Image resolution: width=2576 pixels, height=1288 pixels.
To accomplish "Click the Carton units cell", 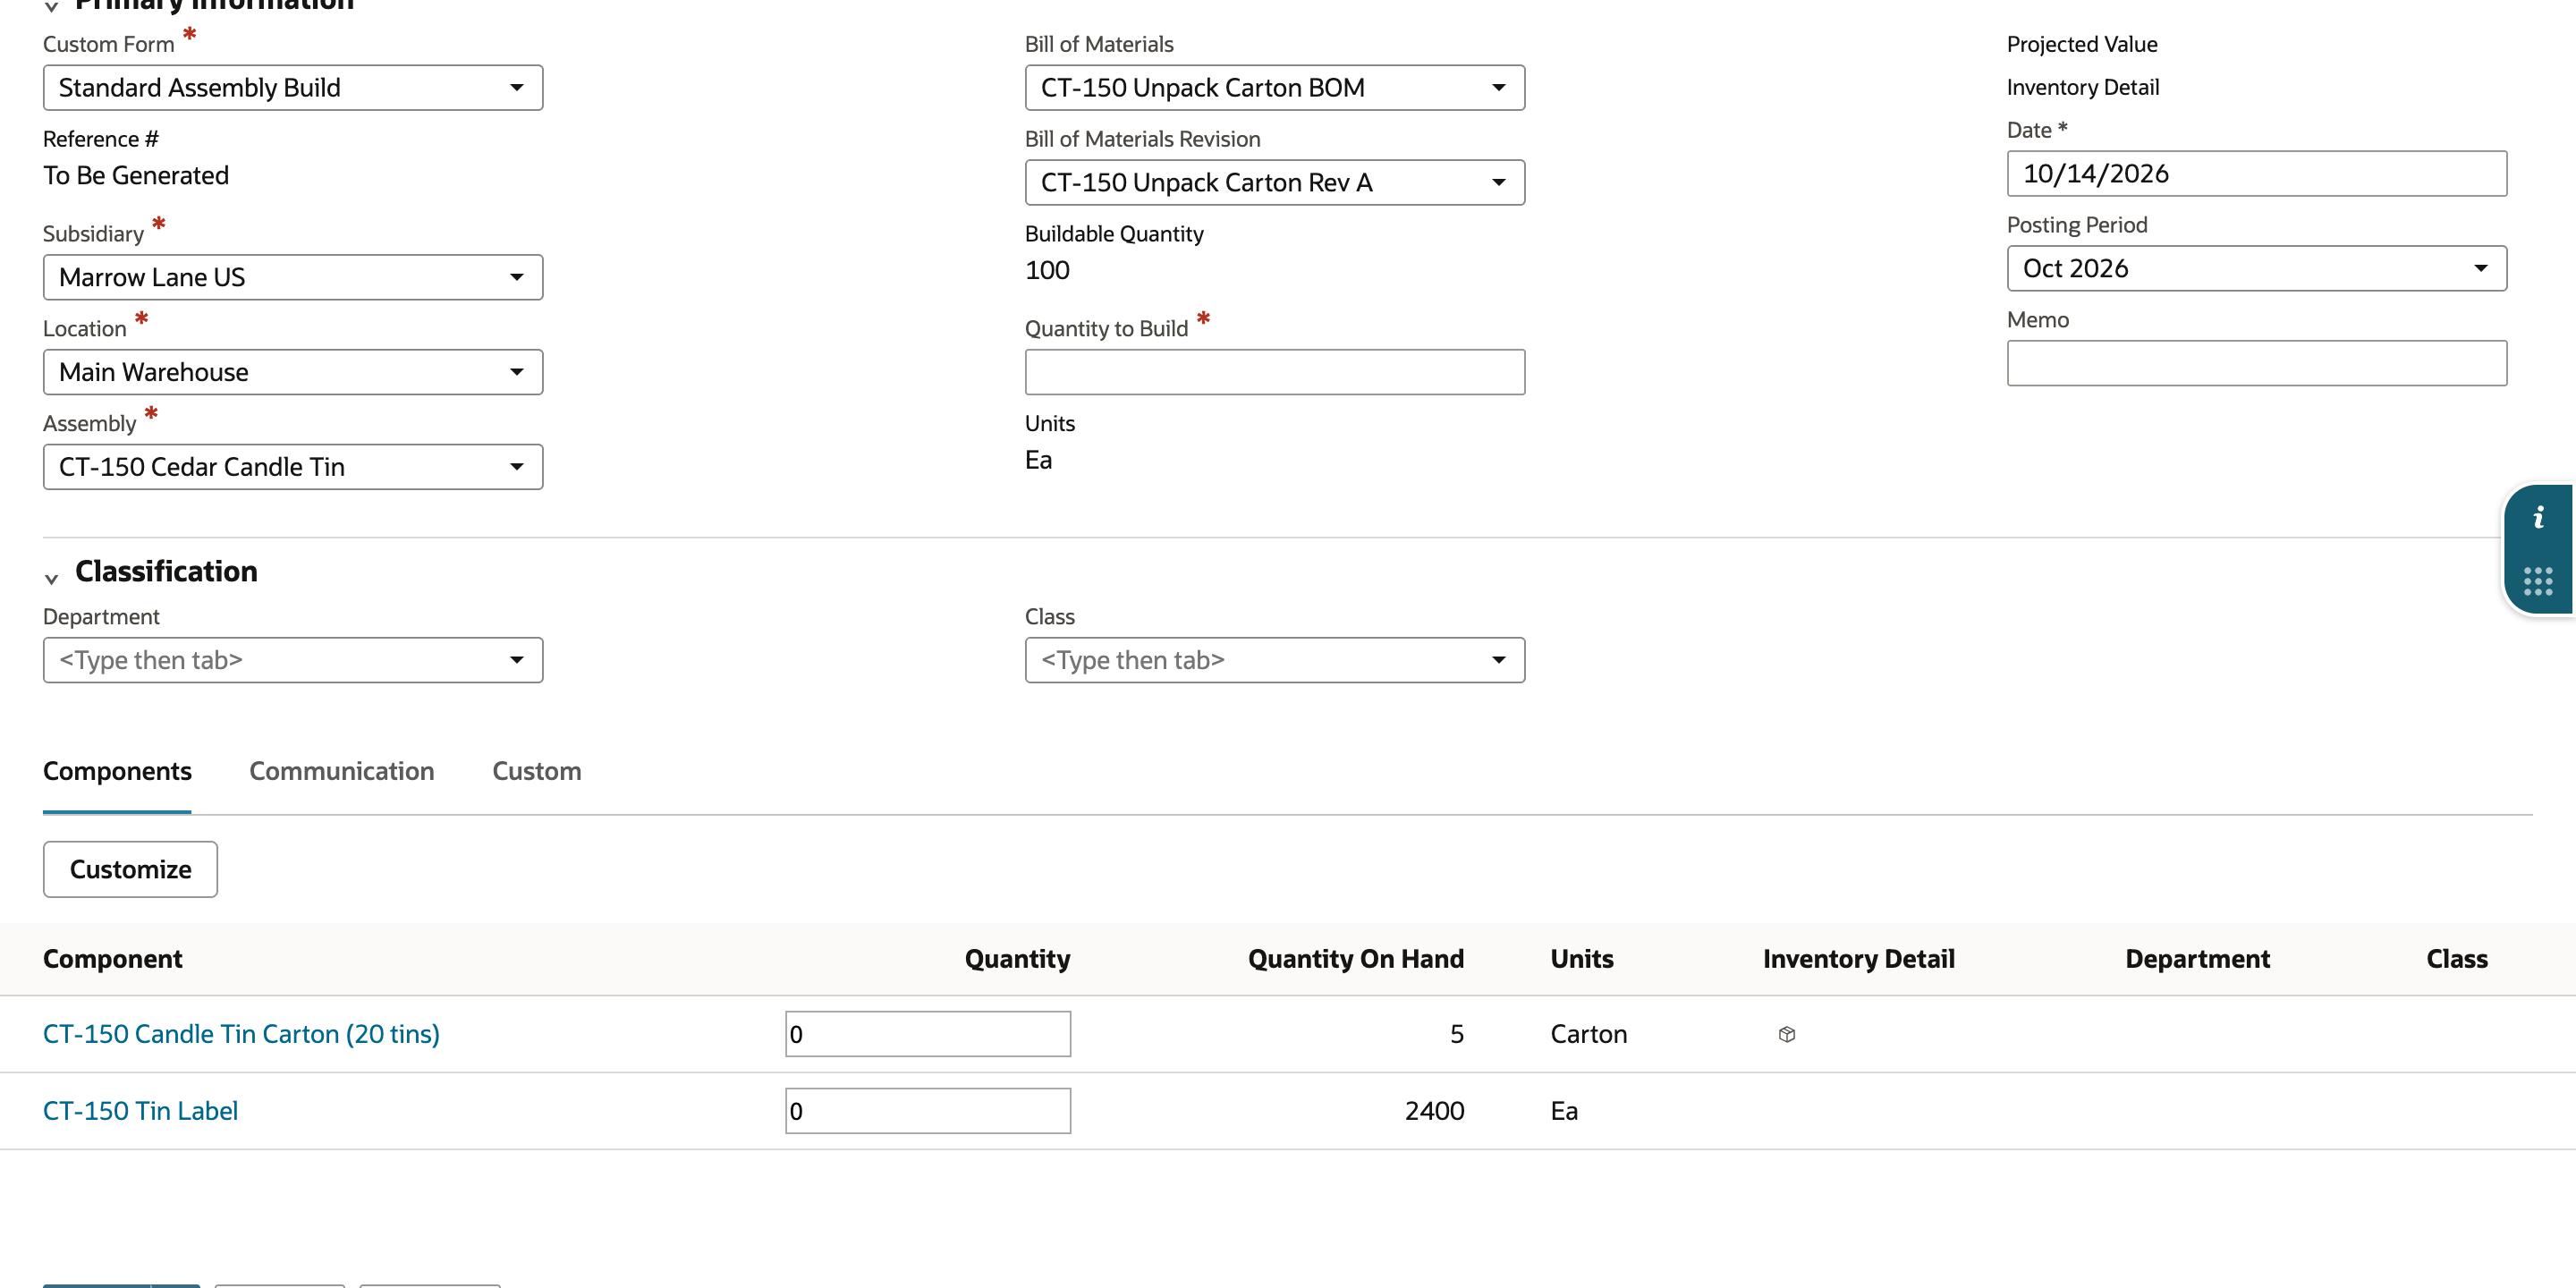I will tap(1588, 1034).
